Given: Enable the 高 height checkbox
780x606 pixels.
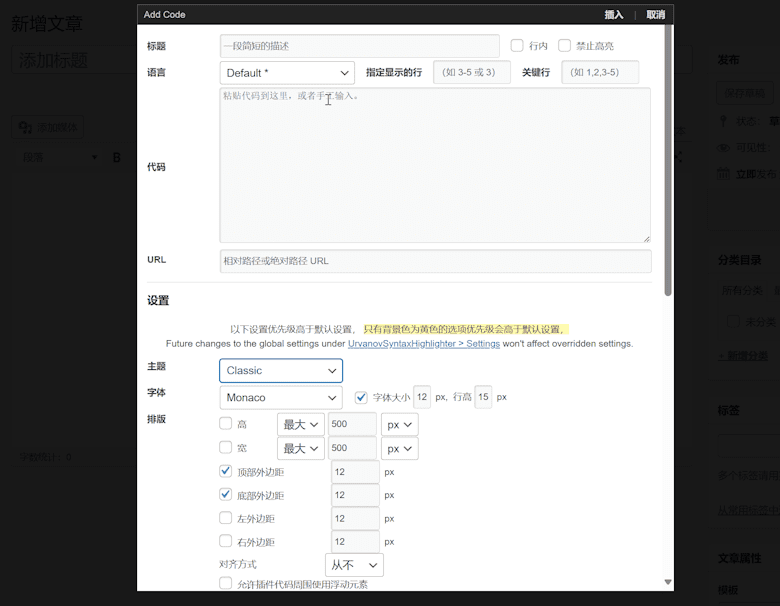Looking at the screenshot, I should coord(225,423).
